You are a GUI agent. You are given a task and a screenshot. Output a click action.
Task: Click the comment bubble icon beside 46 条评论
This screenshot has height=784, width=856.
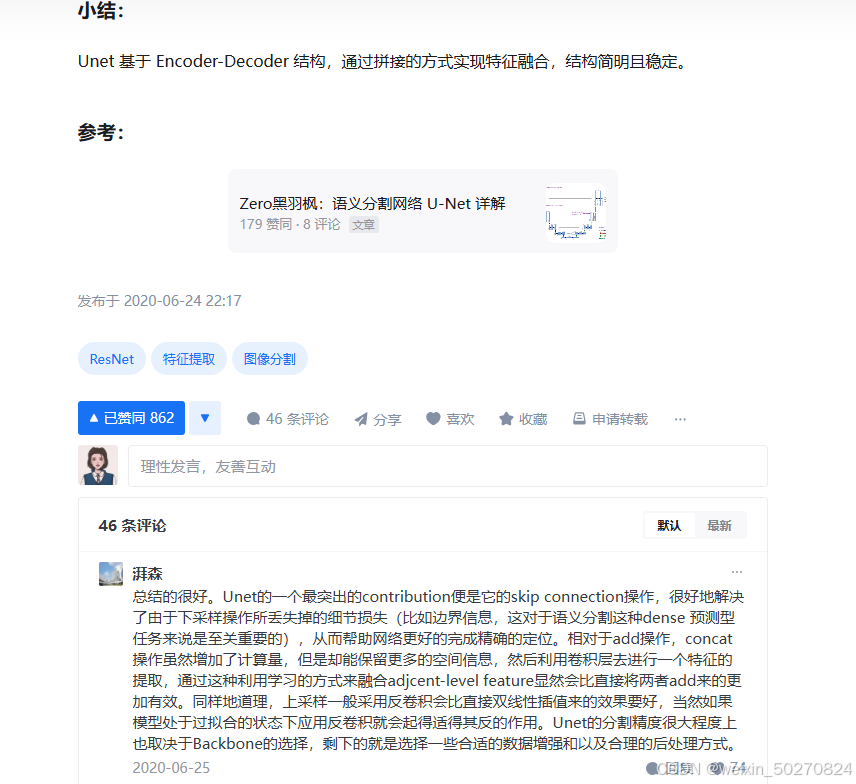click(x=253, y=419)
